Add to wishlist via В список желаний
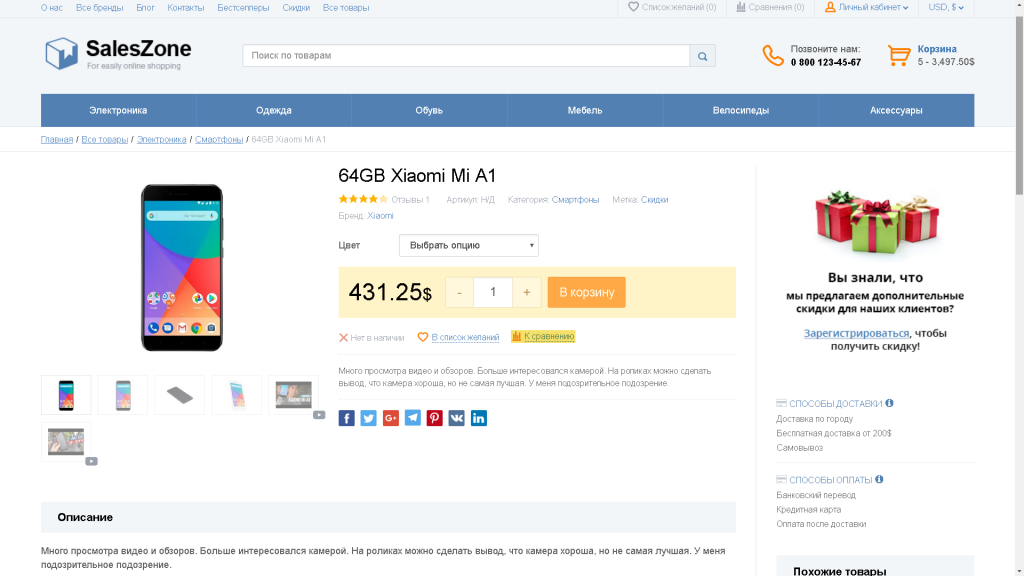The width and height of the screenshot is (1024, 576). (465, 338)
